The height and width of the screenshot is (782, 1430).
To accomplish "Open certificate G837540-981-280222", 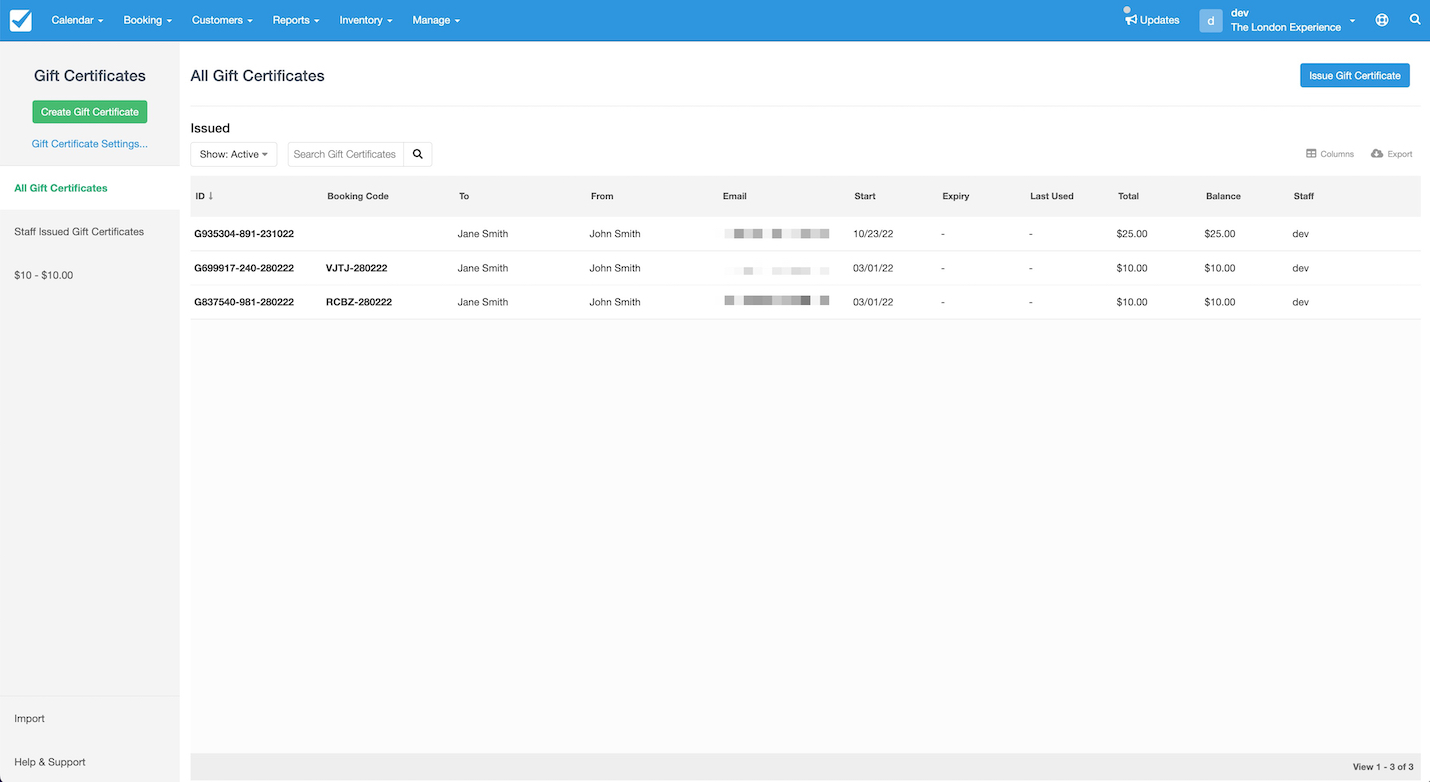I will coord(244,302).
